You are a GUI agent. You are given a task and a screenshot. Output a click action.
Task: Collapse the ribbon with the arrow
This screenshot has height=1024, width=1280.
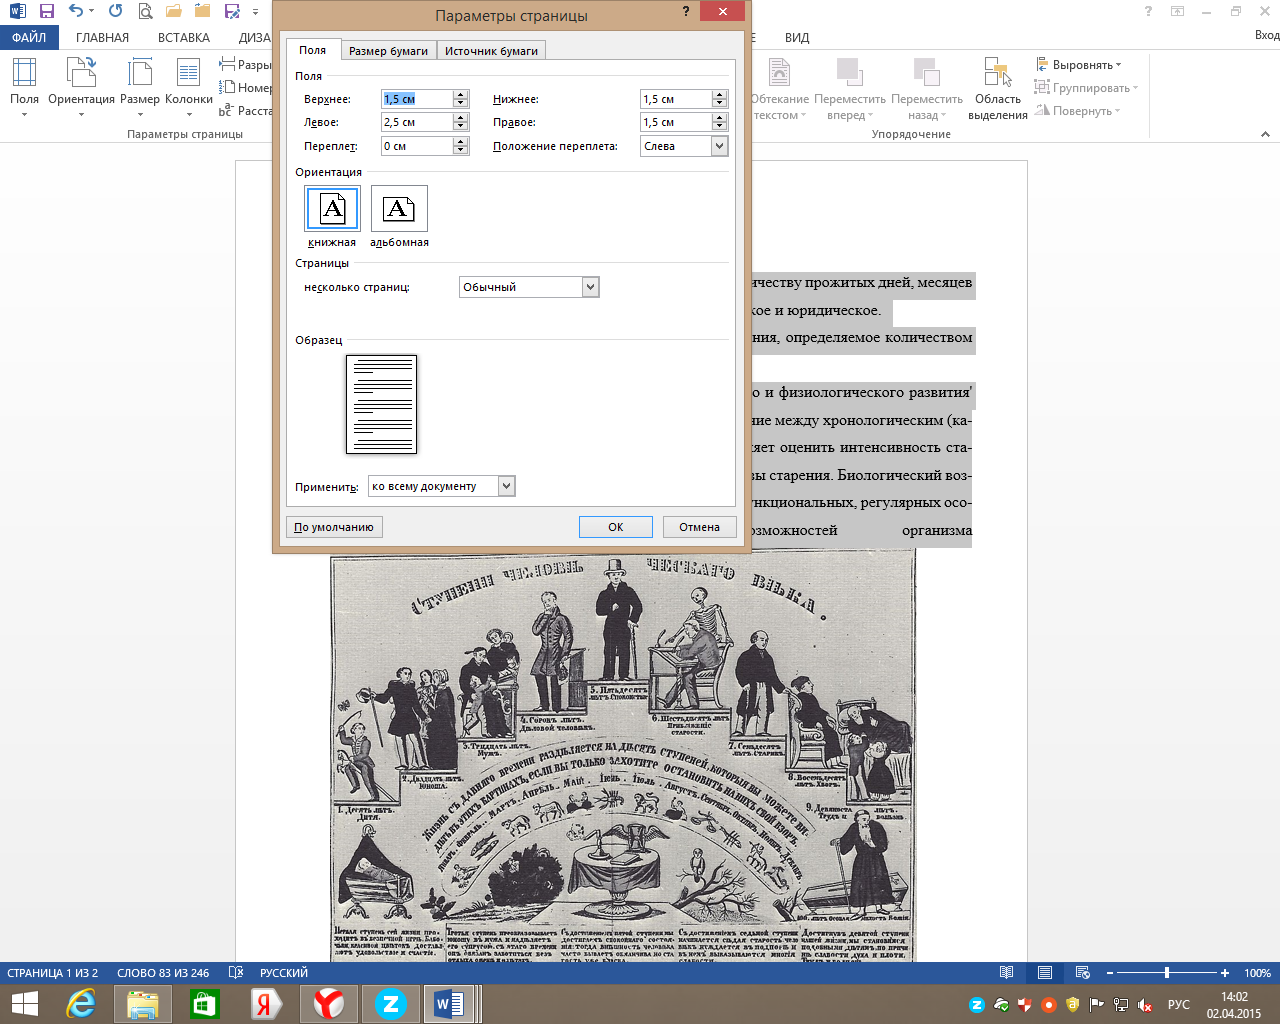1265,134
